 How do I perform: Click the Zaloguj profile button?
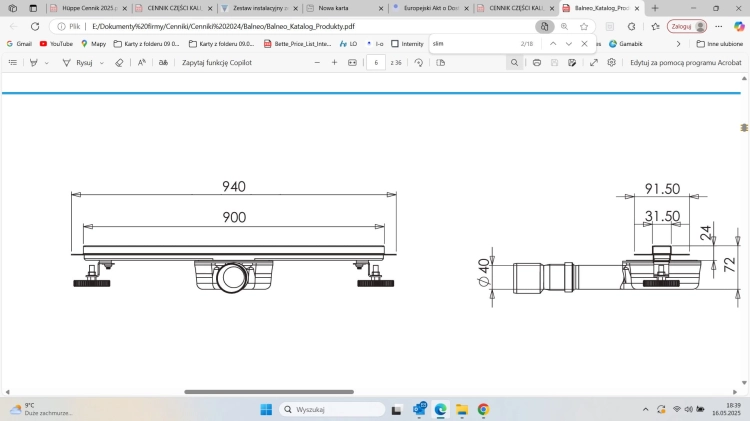click(x=687, y=26)
